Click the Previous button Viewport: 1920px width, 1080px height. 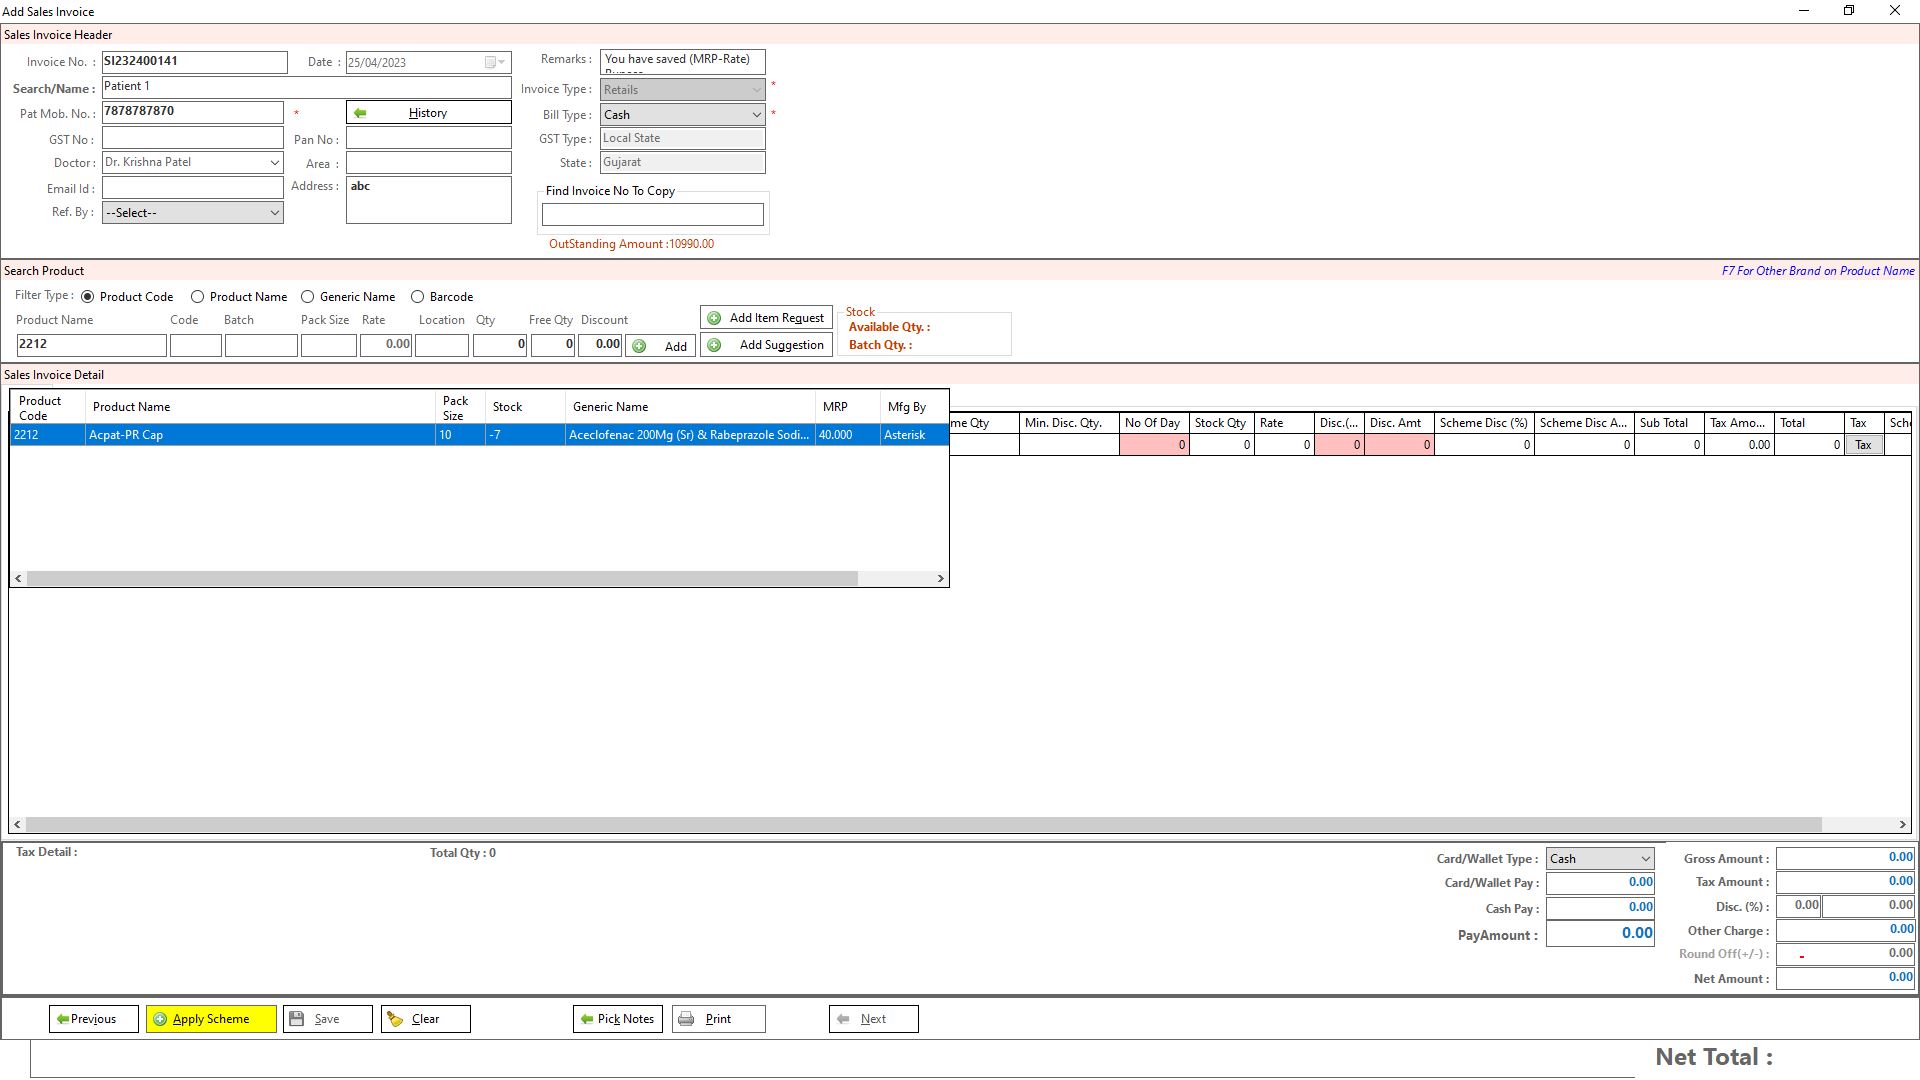point(93,1019)
